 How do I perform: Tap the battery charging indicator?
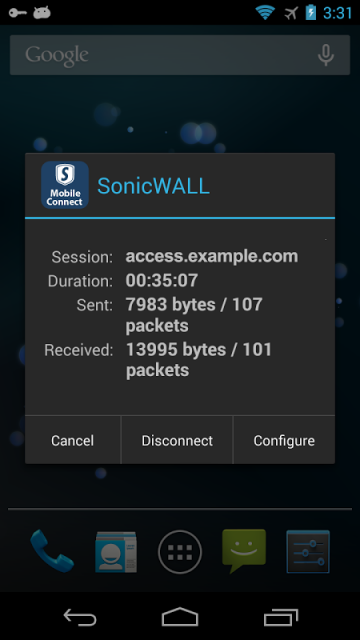click(x=311, y=12)
